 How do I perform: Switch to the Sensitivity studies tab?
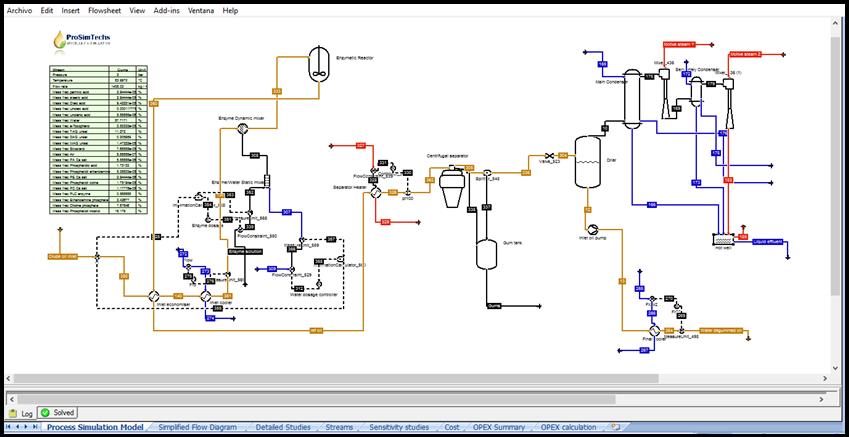coord(398,427)
